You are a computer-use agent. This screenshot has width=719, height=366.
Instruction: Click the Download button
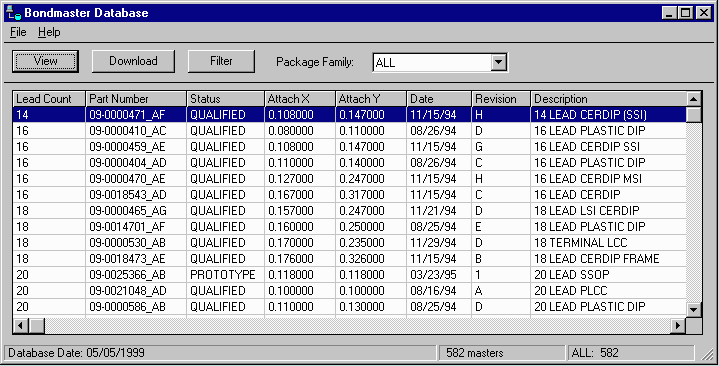(x=133, y=61)
